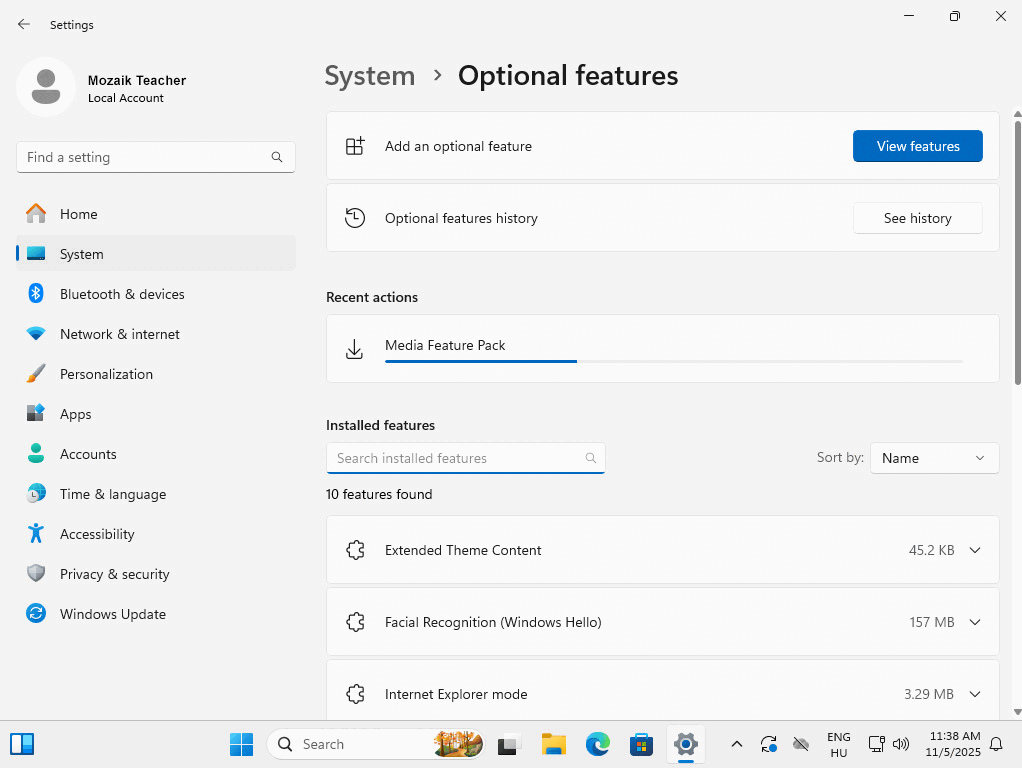The image size is (1022, 768).
Task: Click the notification bell in system tray
Action: coord(996,744)
